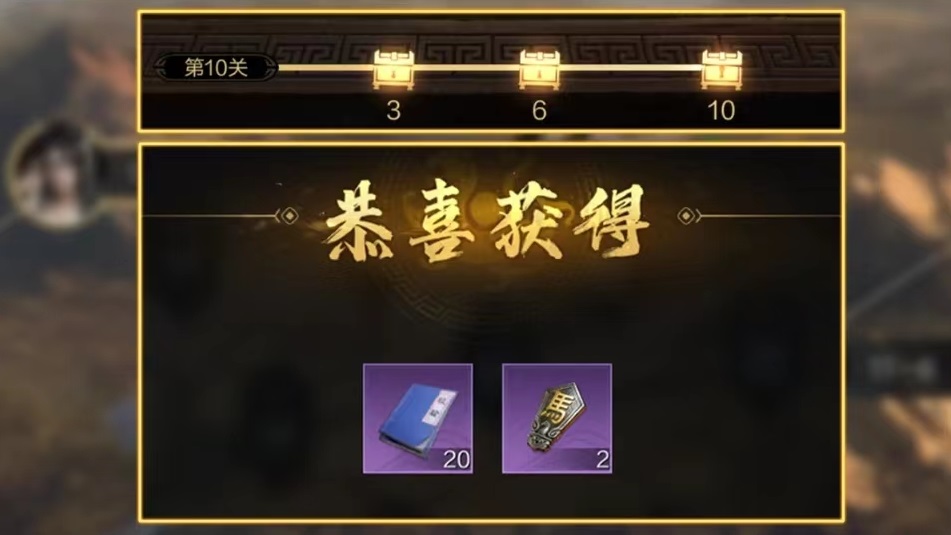Click progress bar between 第10关 and first chest
Image resolution: width=951 pixels, height=535 pixels.
325,67
